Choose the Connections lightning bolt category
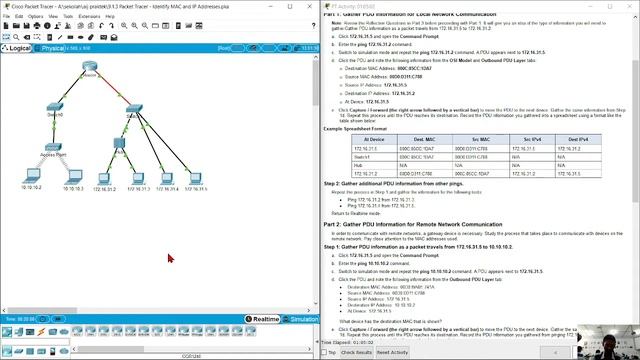Screen dimensions: 640x360 coord(41,332)
